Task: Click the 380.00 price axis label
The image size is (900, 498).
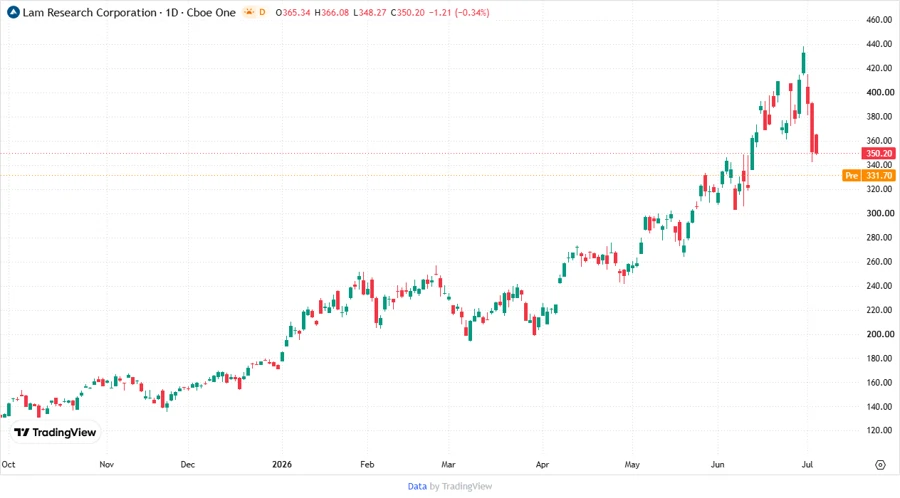Action: click(879, 116)
